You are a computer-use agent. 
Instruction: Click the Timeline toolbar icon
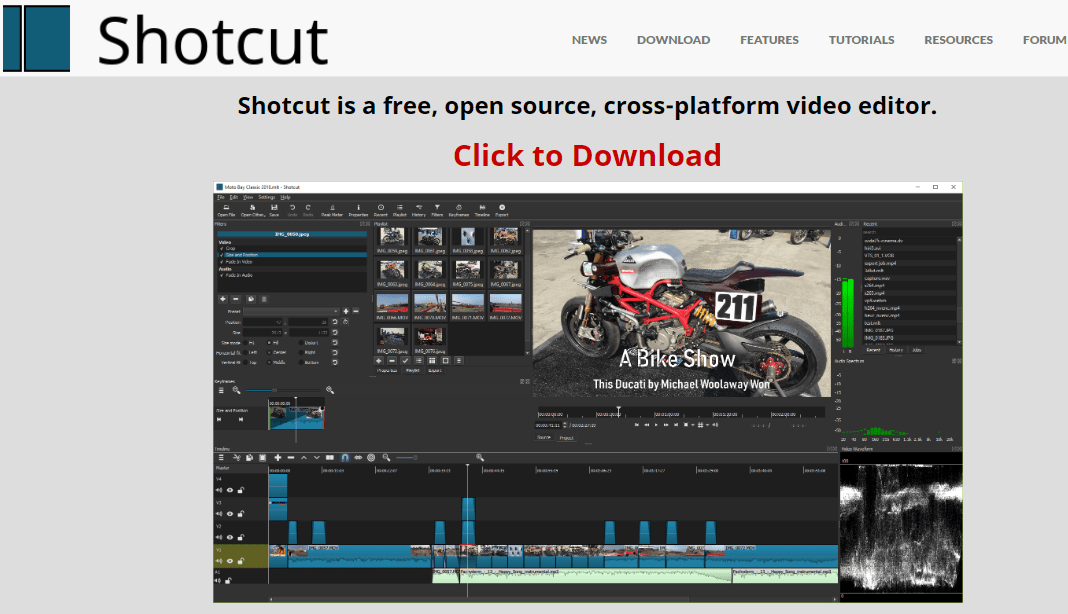(x=482, y=210)
